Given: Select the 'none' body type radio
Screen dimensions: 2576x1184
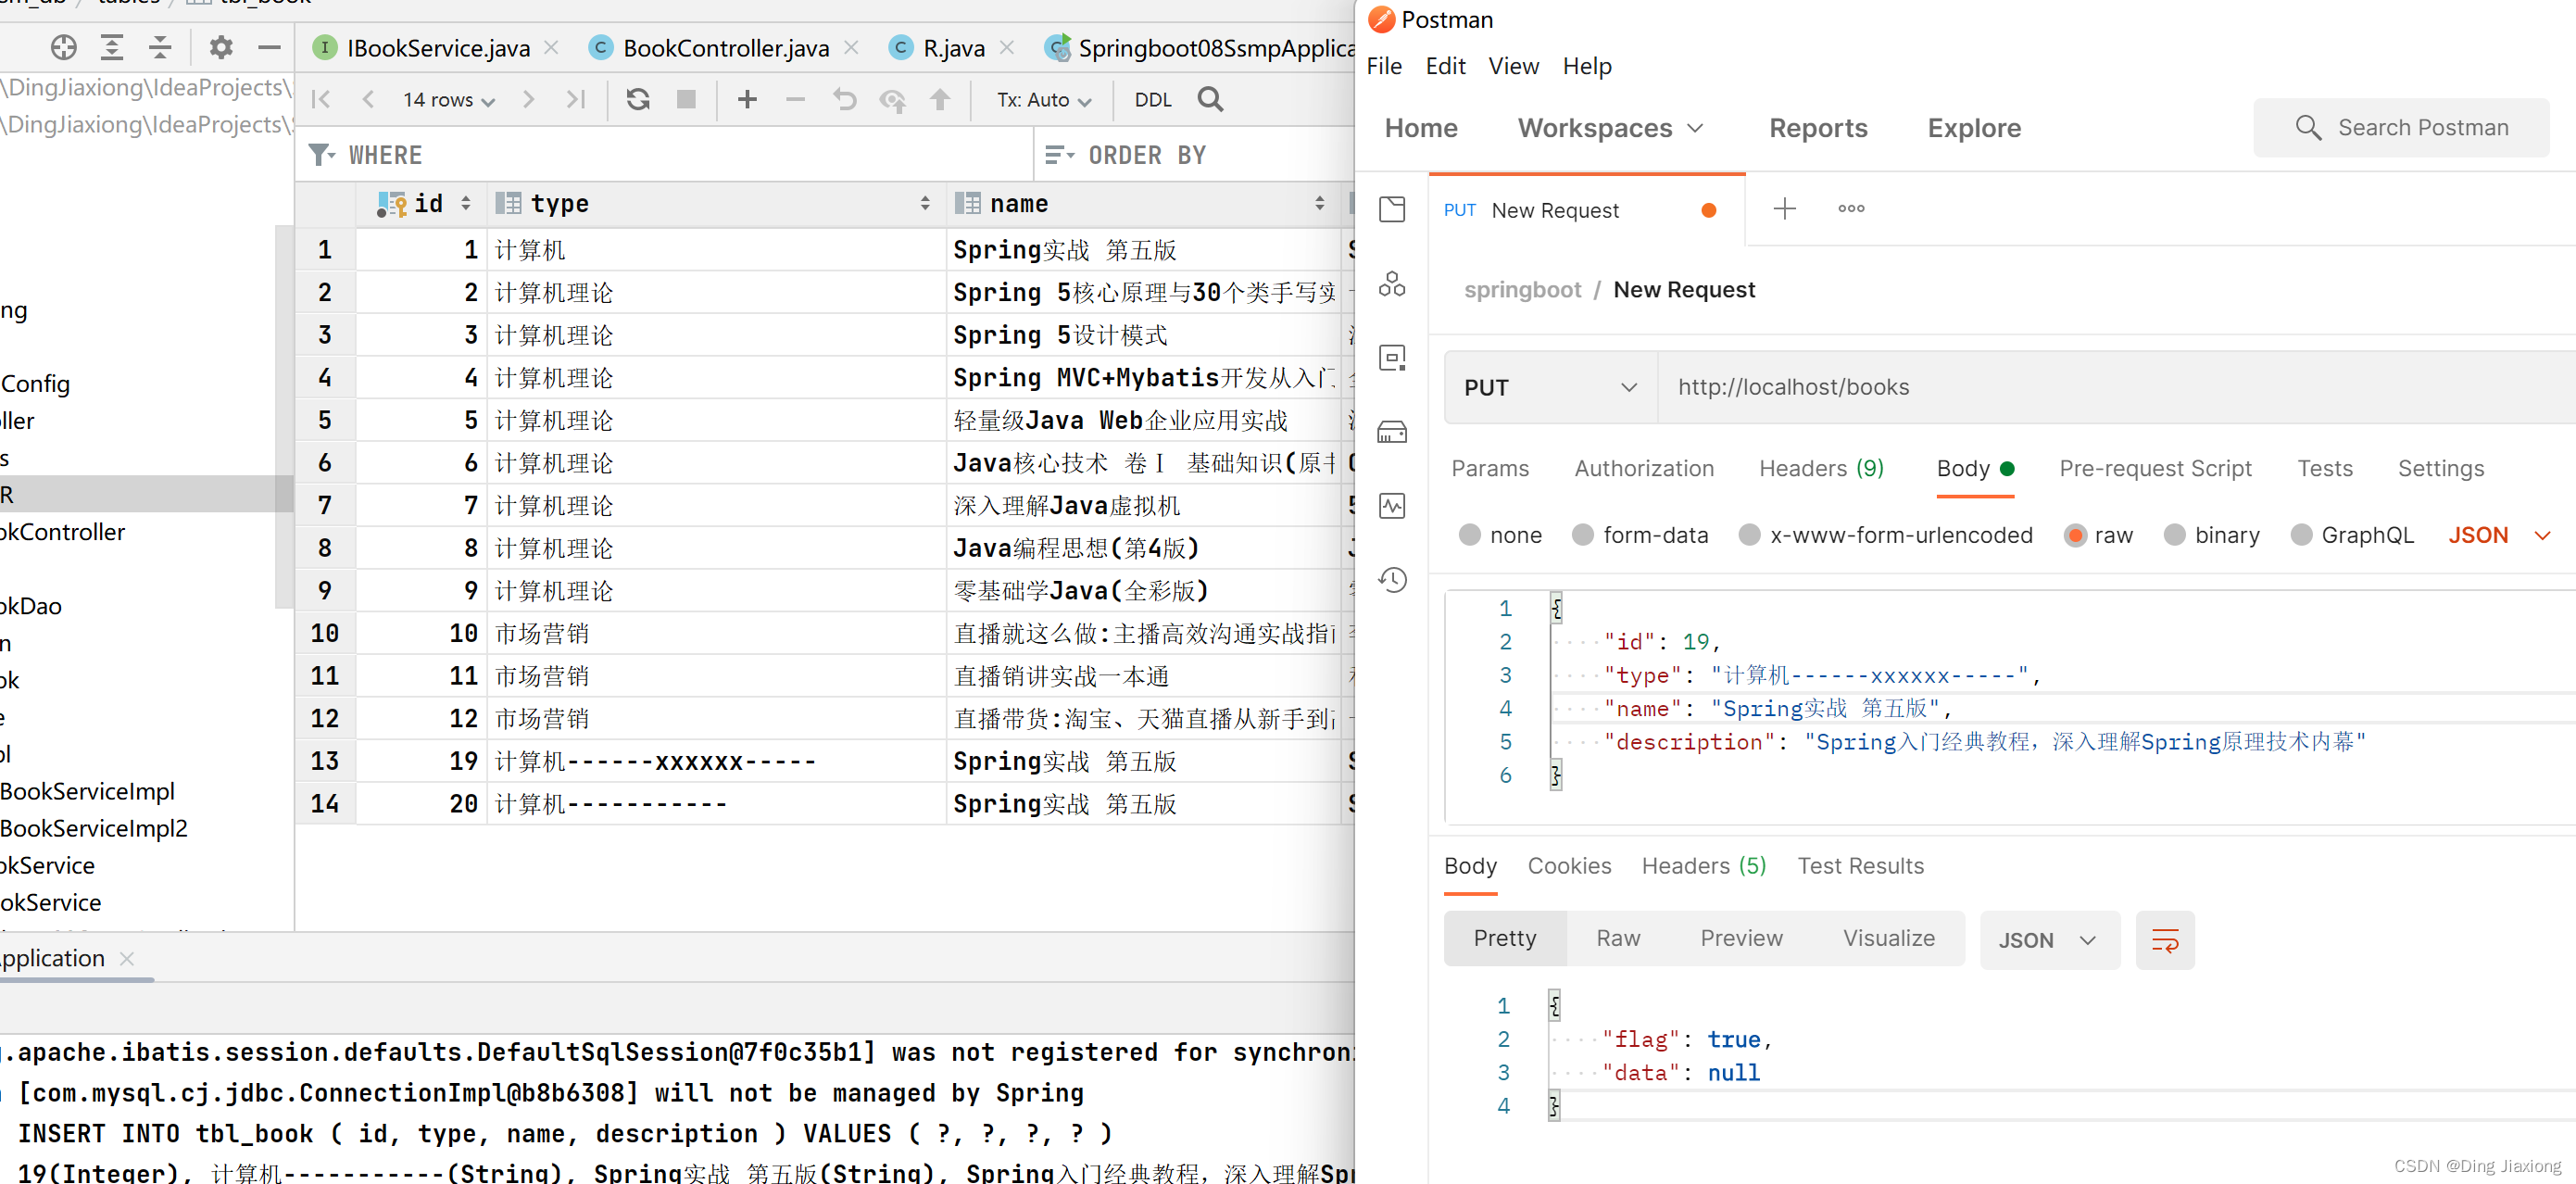Looking at the screenshot, I should pyautogui.click(x=1469, y=535).
